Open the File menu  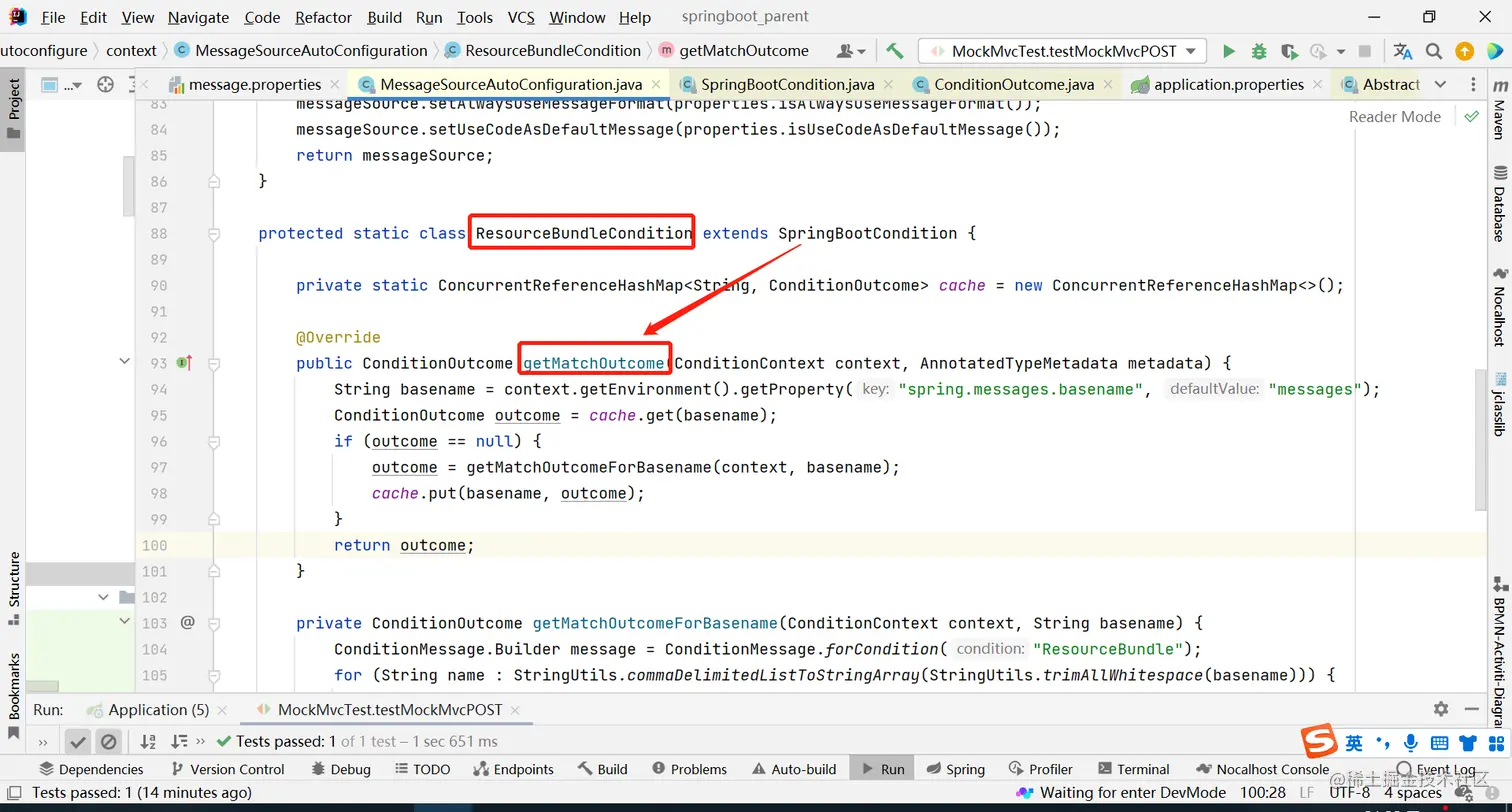tap(53, 17)
